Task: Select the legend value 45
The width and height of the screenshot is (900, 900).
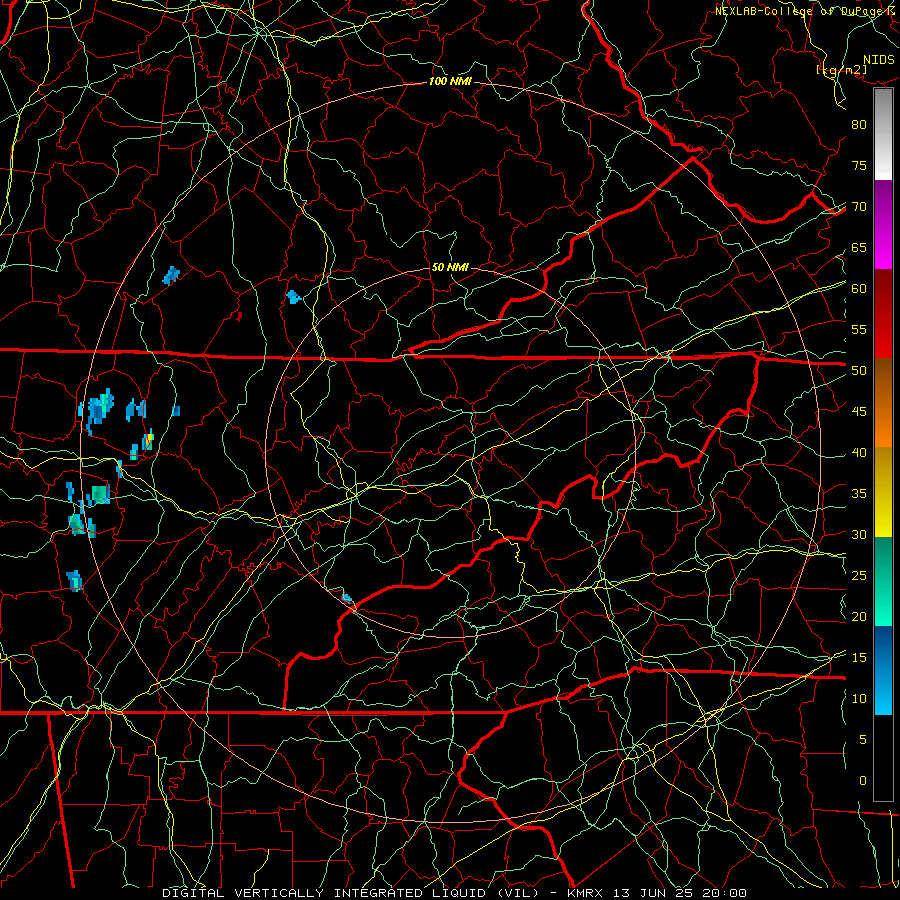Action: (859, 412)
